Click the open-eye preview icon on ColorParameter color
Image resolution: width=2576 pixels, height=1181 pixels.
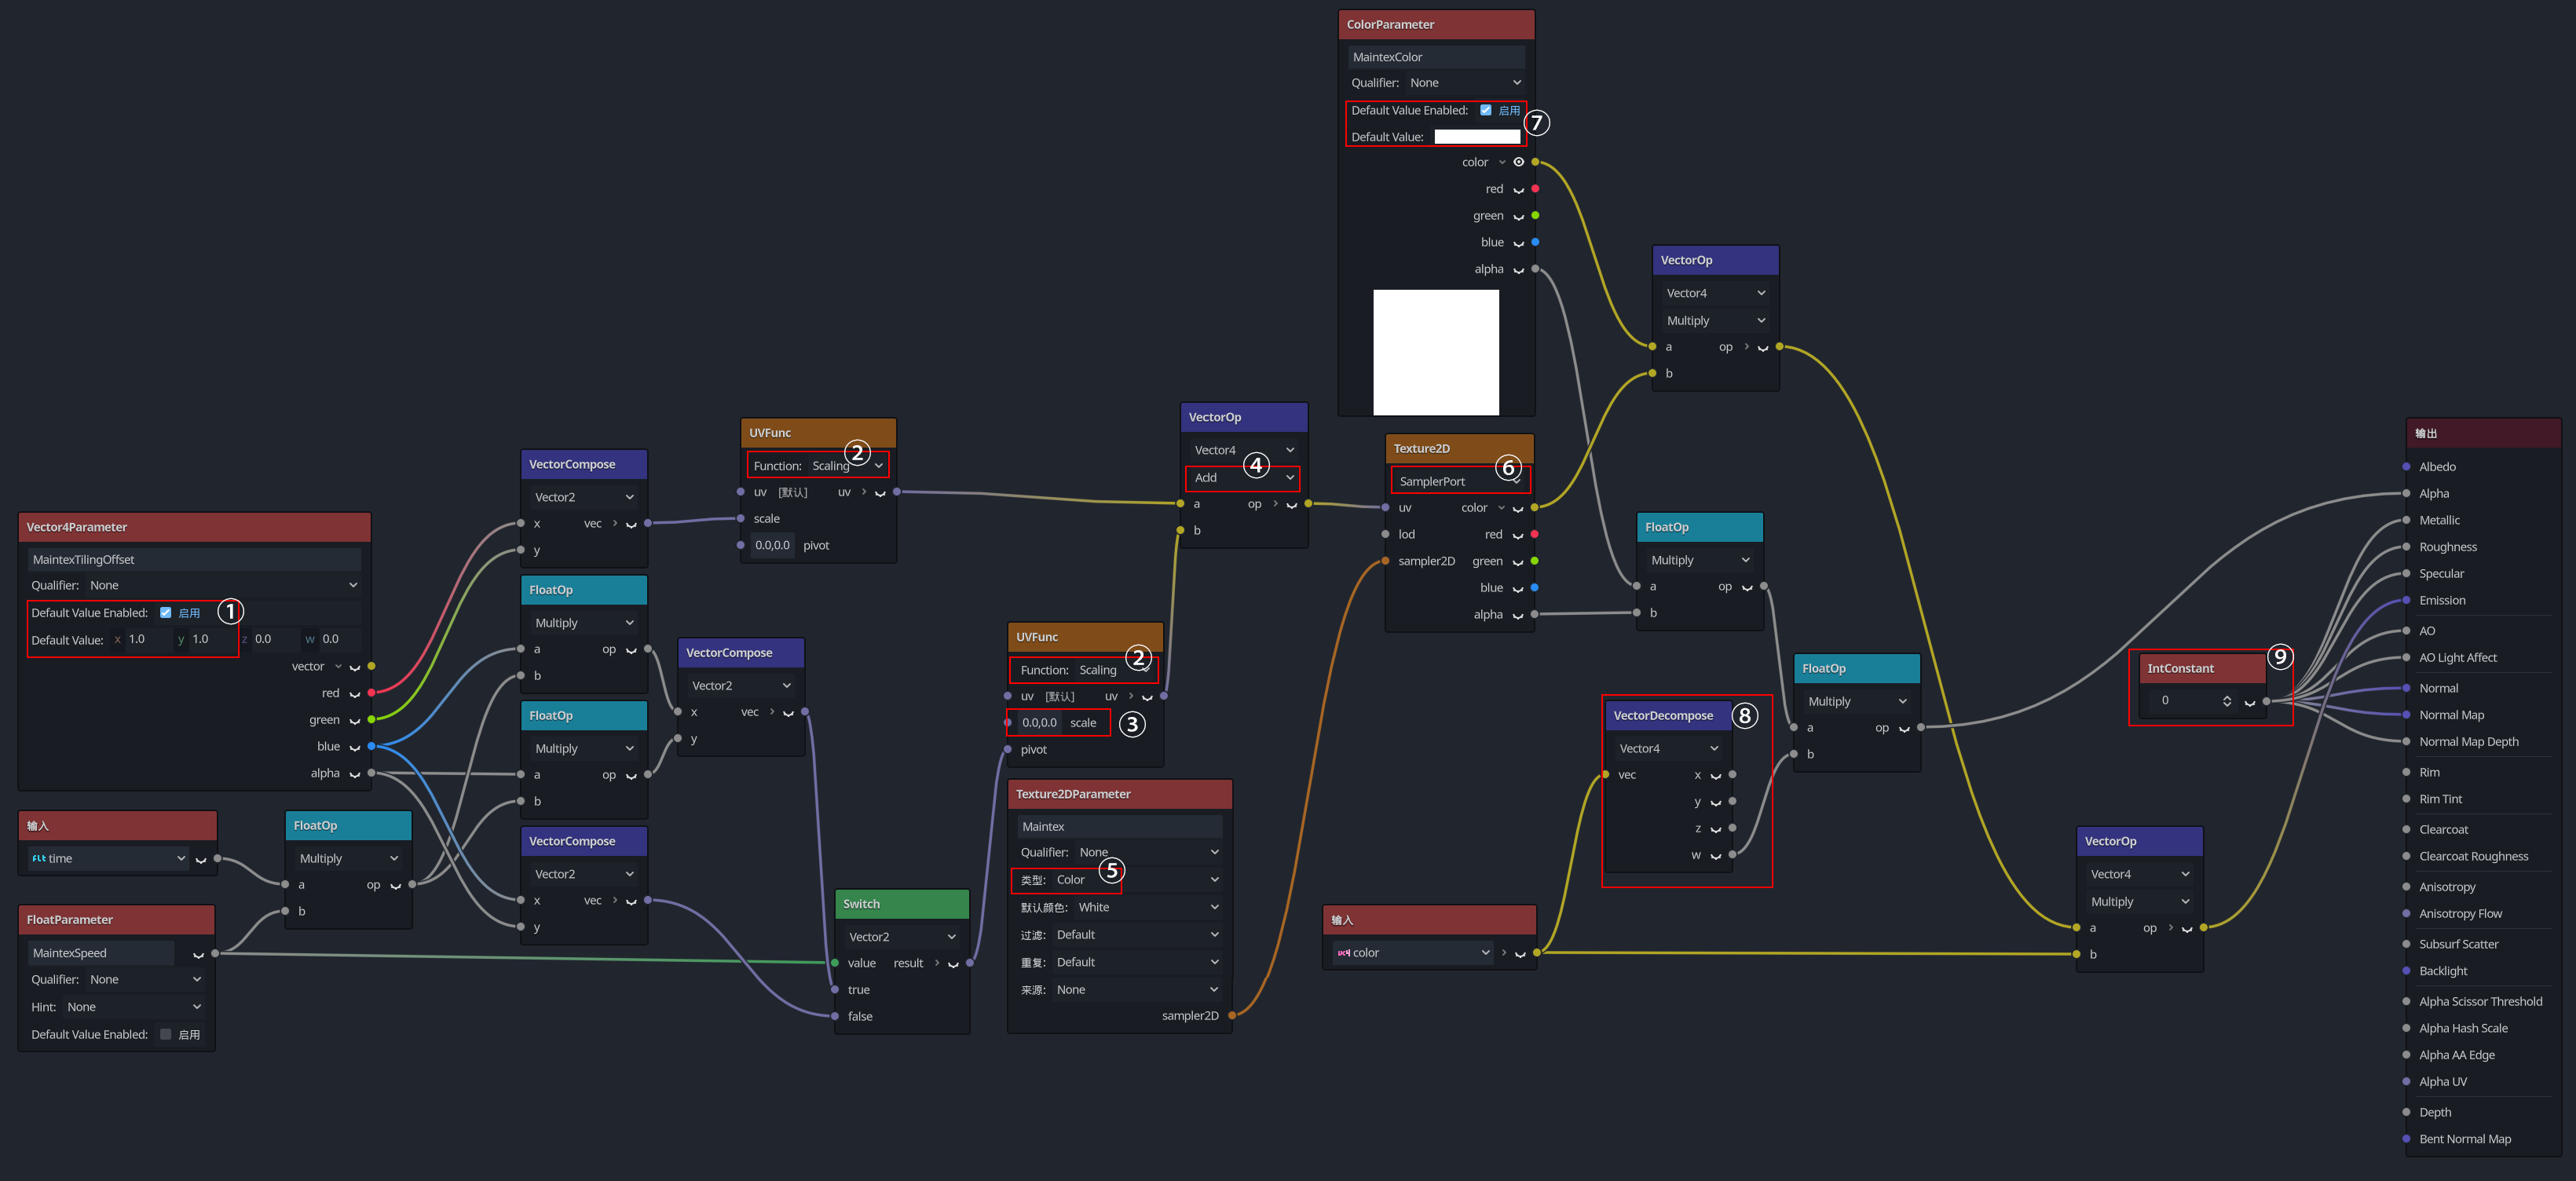[x=1518, y=162]
